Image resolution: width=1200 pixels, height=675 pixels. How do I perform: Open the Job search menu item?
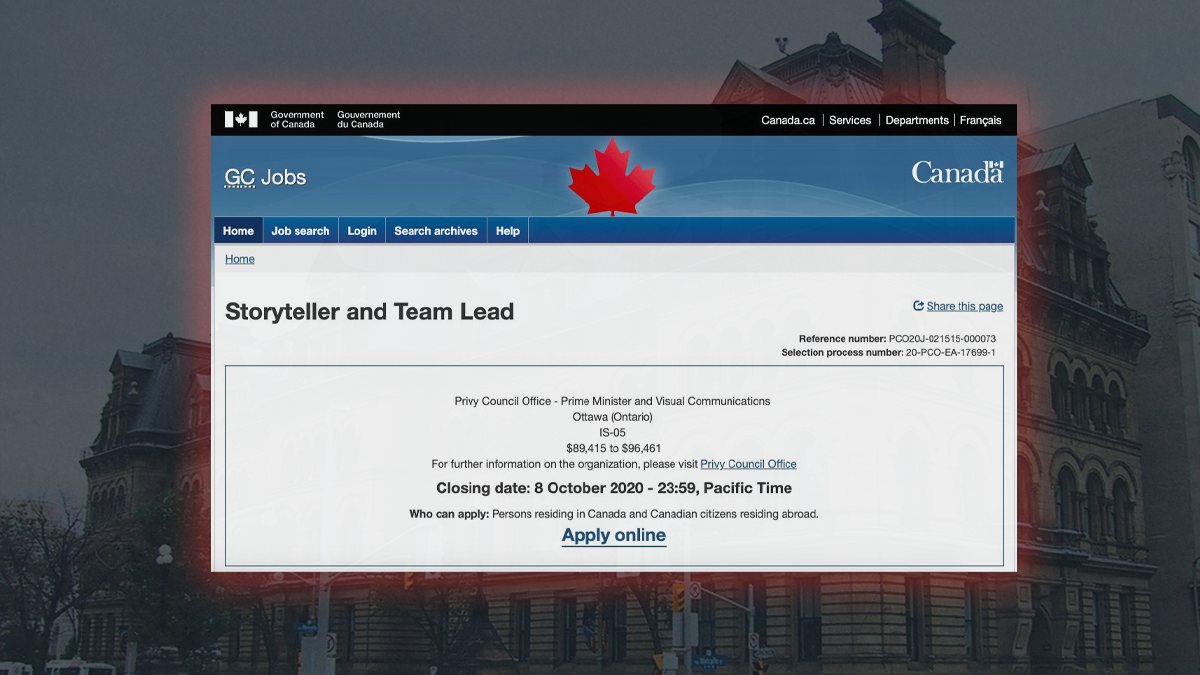click(300, 231)
